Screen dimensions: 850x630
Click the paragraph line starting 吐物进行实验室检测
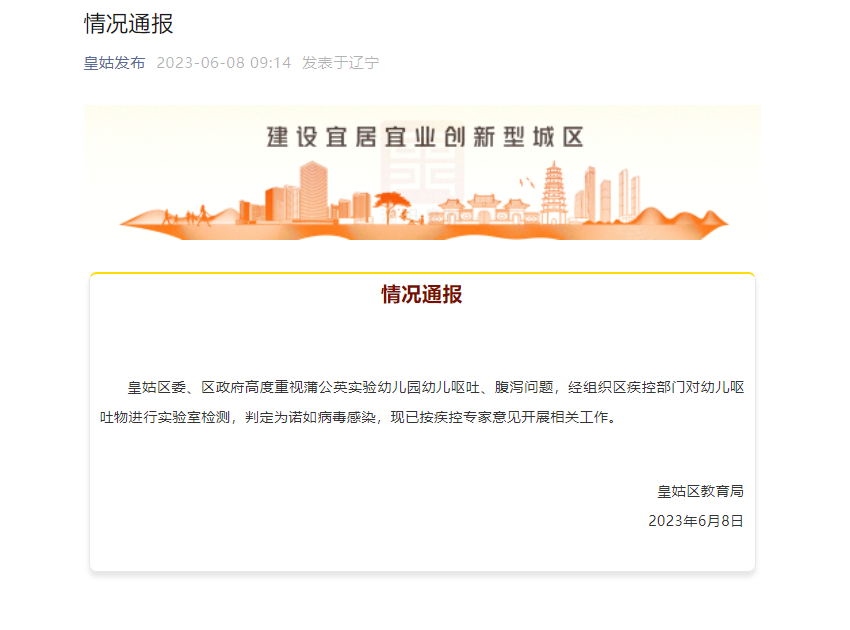358,417
